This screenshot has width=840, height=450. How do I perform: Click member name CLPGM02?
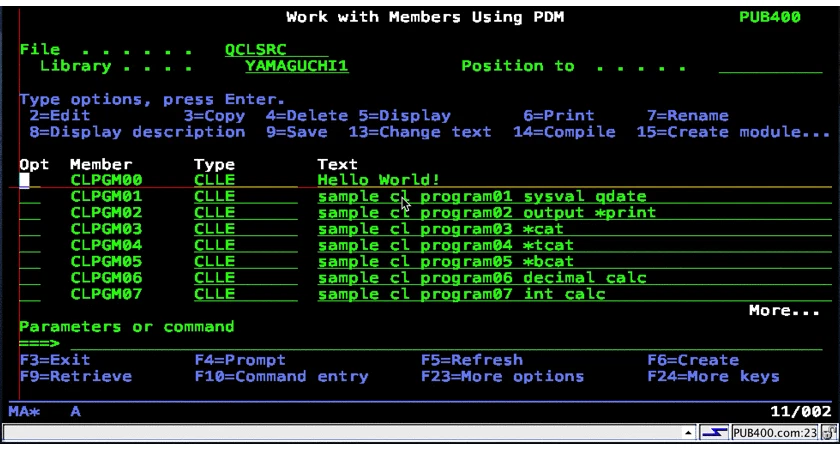(106, 213)
